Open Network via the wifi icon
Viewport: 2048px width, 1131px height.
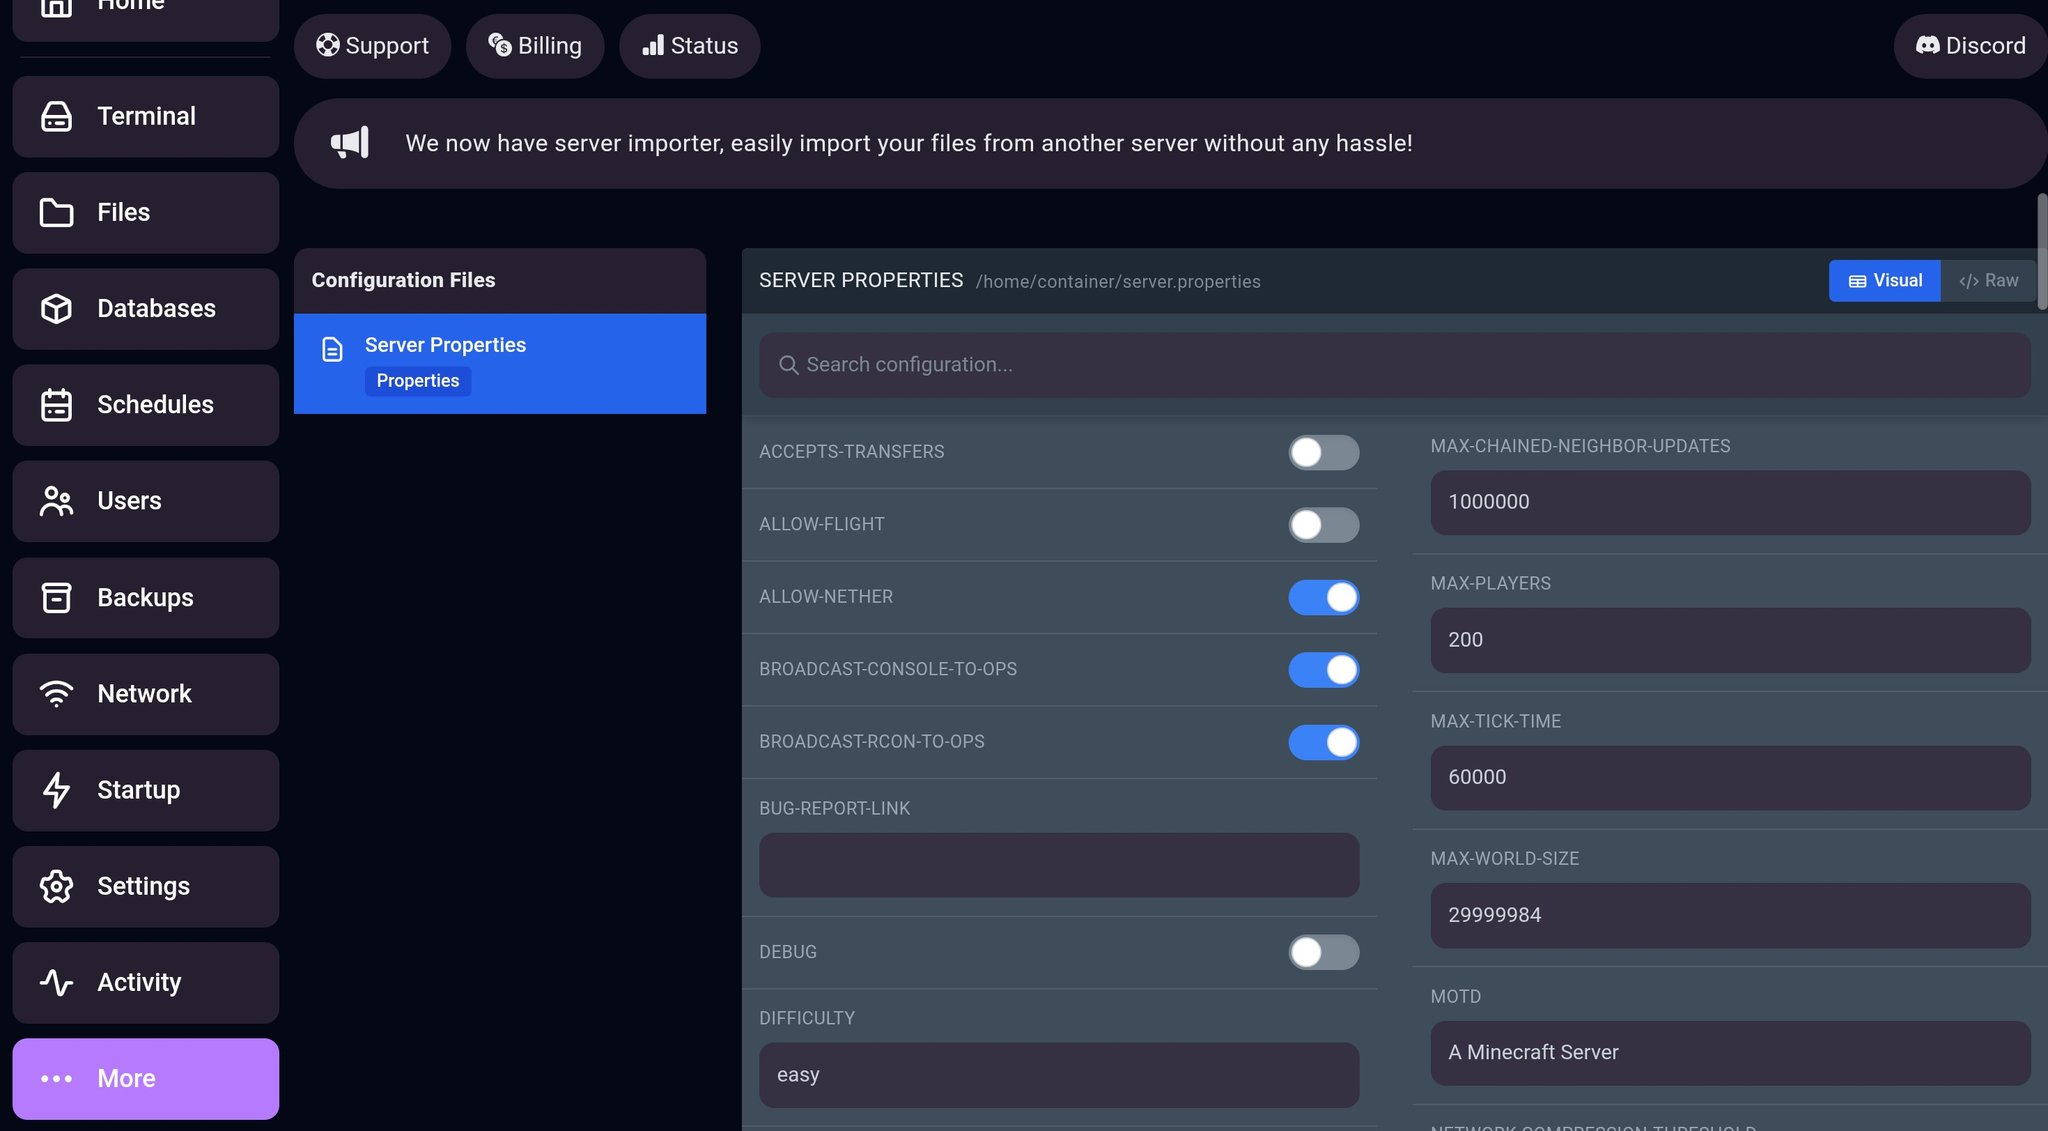point(56,693)
